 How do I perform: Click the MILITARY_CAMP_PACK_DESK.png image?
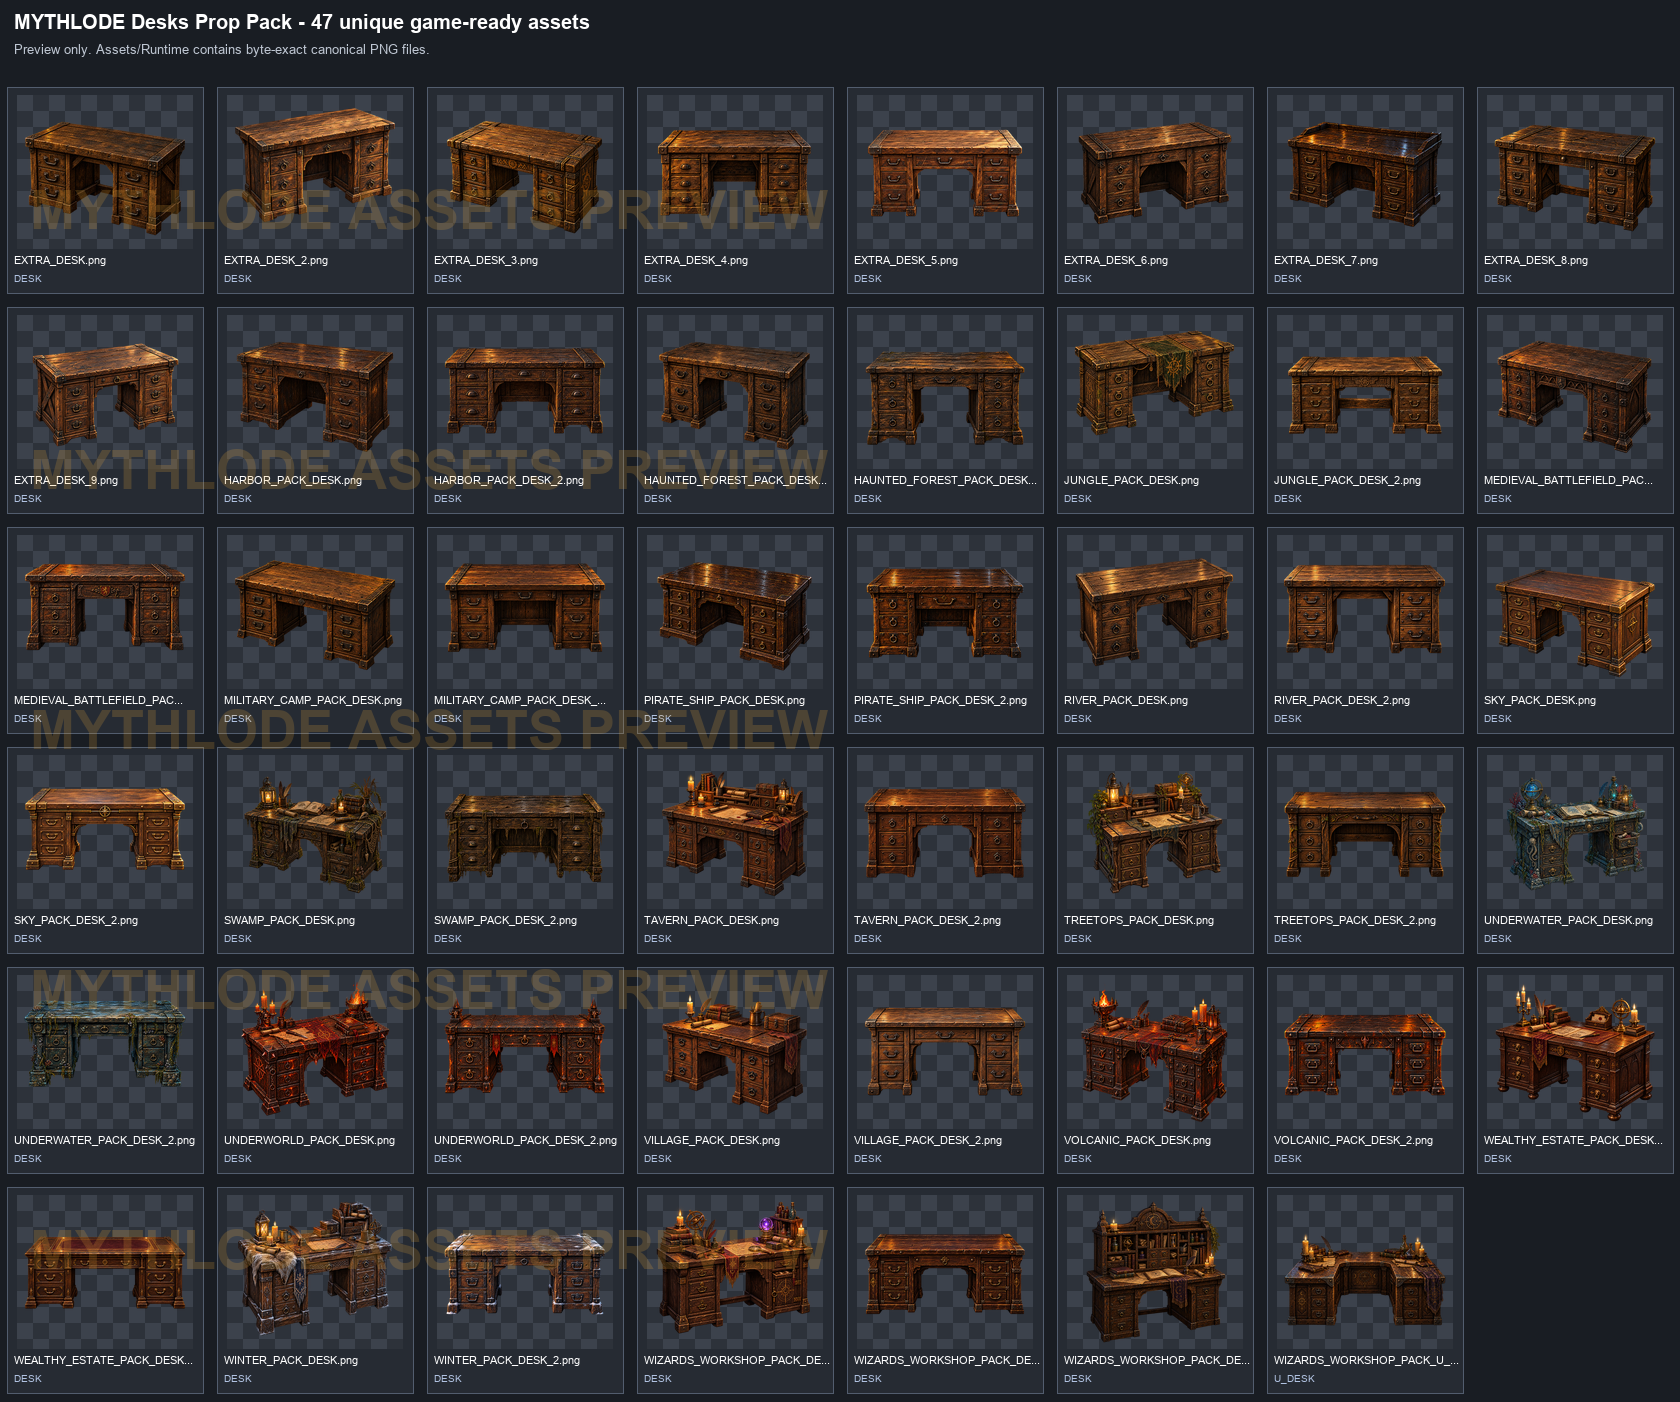(x=315, y=612)
